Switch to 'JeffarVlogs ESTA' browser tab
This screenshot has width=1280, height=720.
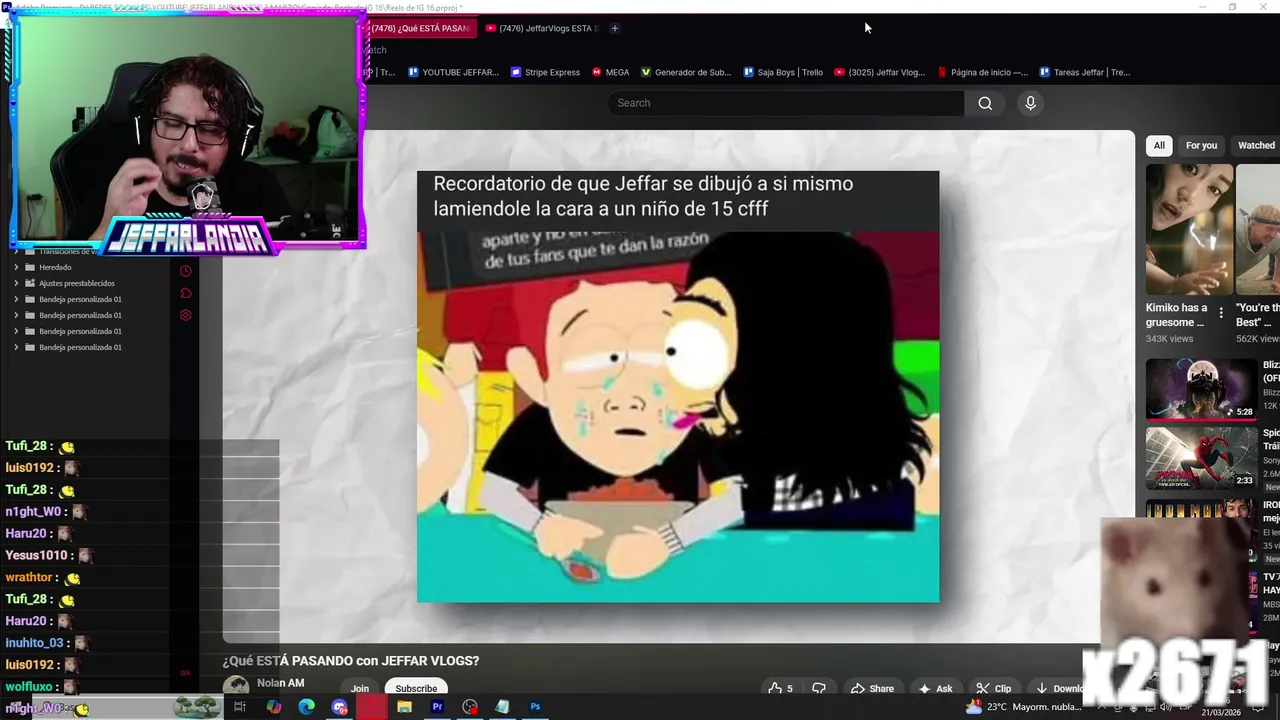(x=541, y=28)
